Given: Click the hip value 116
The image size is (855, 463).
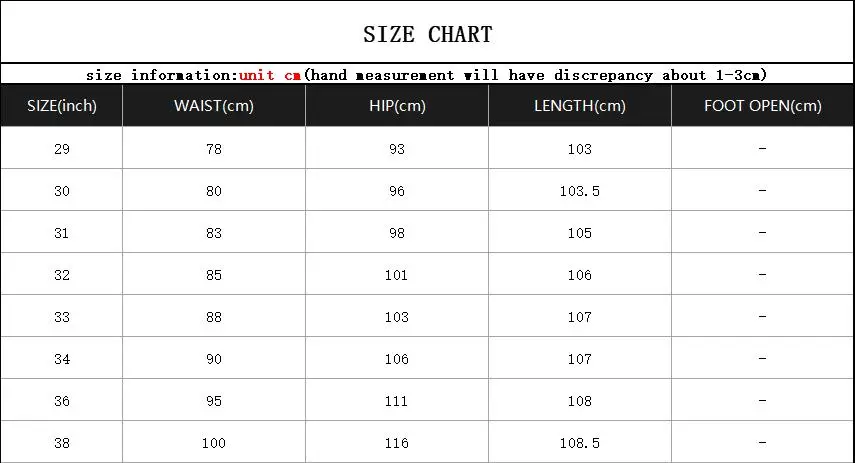Looking at the screenshot, I should click(397, 443).
